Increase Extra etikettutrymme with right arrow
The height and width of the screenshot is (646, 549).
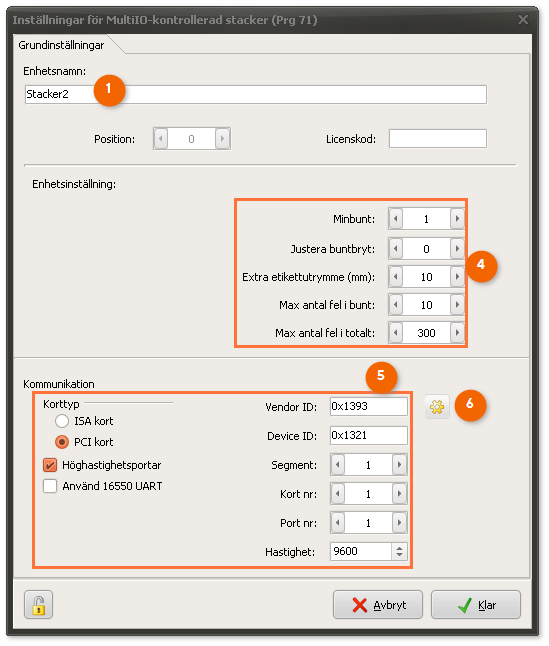[457, 277]
